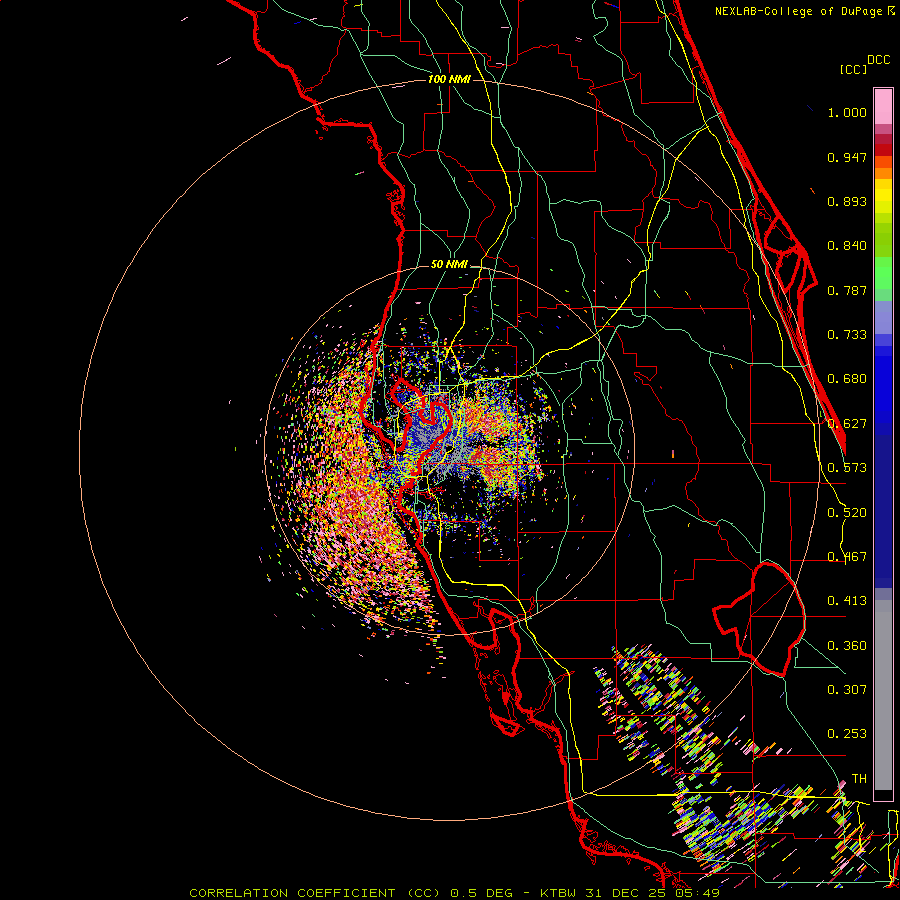900x900 pixels.
Task: Click the Lake Okeechobee red outline
Action: [759, 619]
